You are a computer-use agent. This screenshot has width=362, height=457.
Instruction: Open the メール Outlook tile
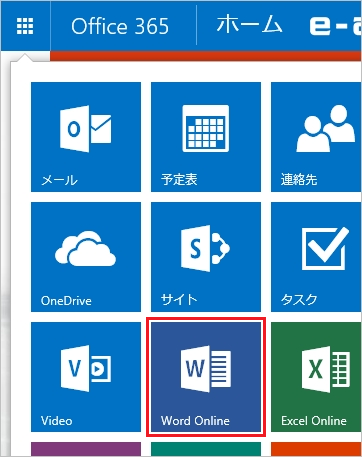point(86,137)
